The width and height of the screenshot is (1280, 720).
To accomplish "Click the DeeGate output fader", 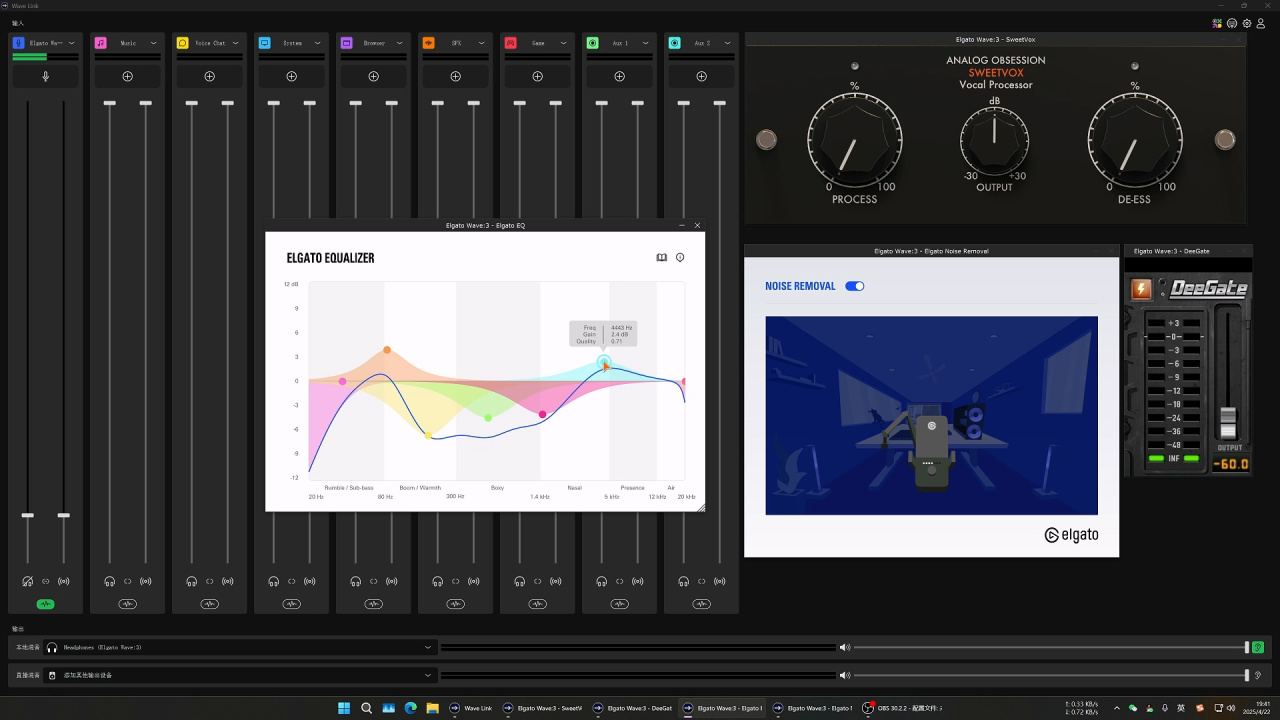I will pyautogui.click(x=1228, y=421).
